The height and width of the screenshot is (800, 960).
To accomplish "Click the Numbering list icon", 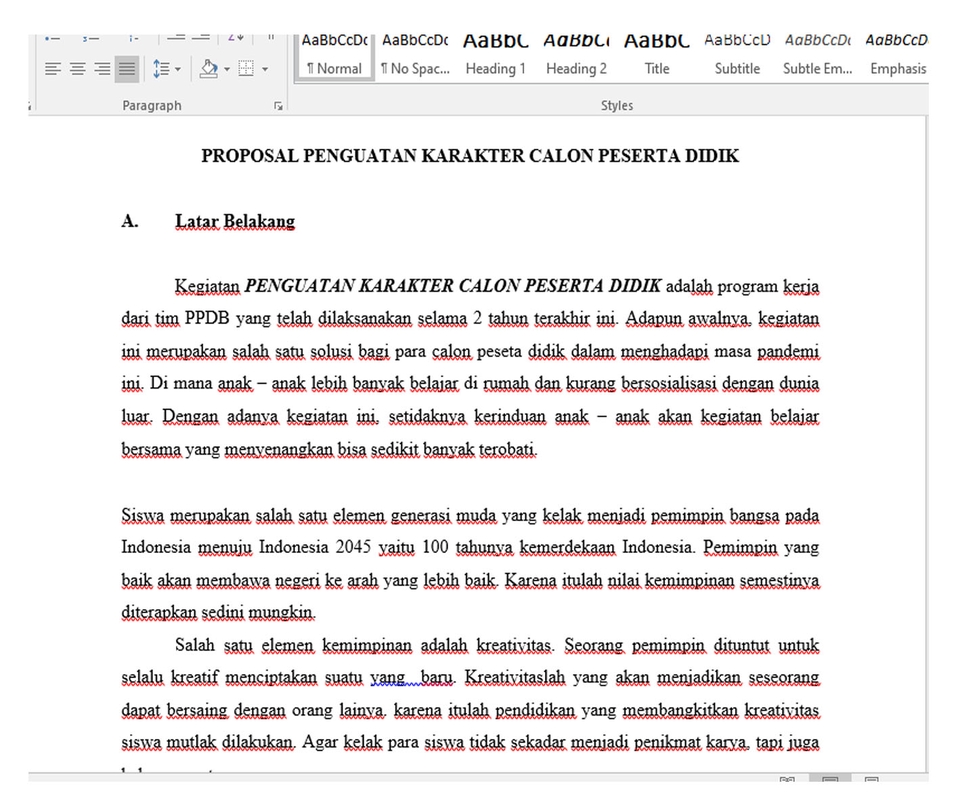I will tap(91, 38).
